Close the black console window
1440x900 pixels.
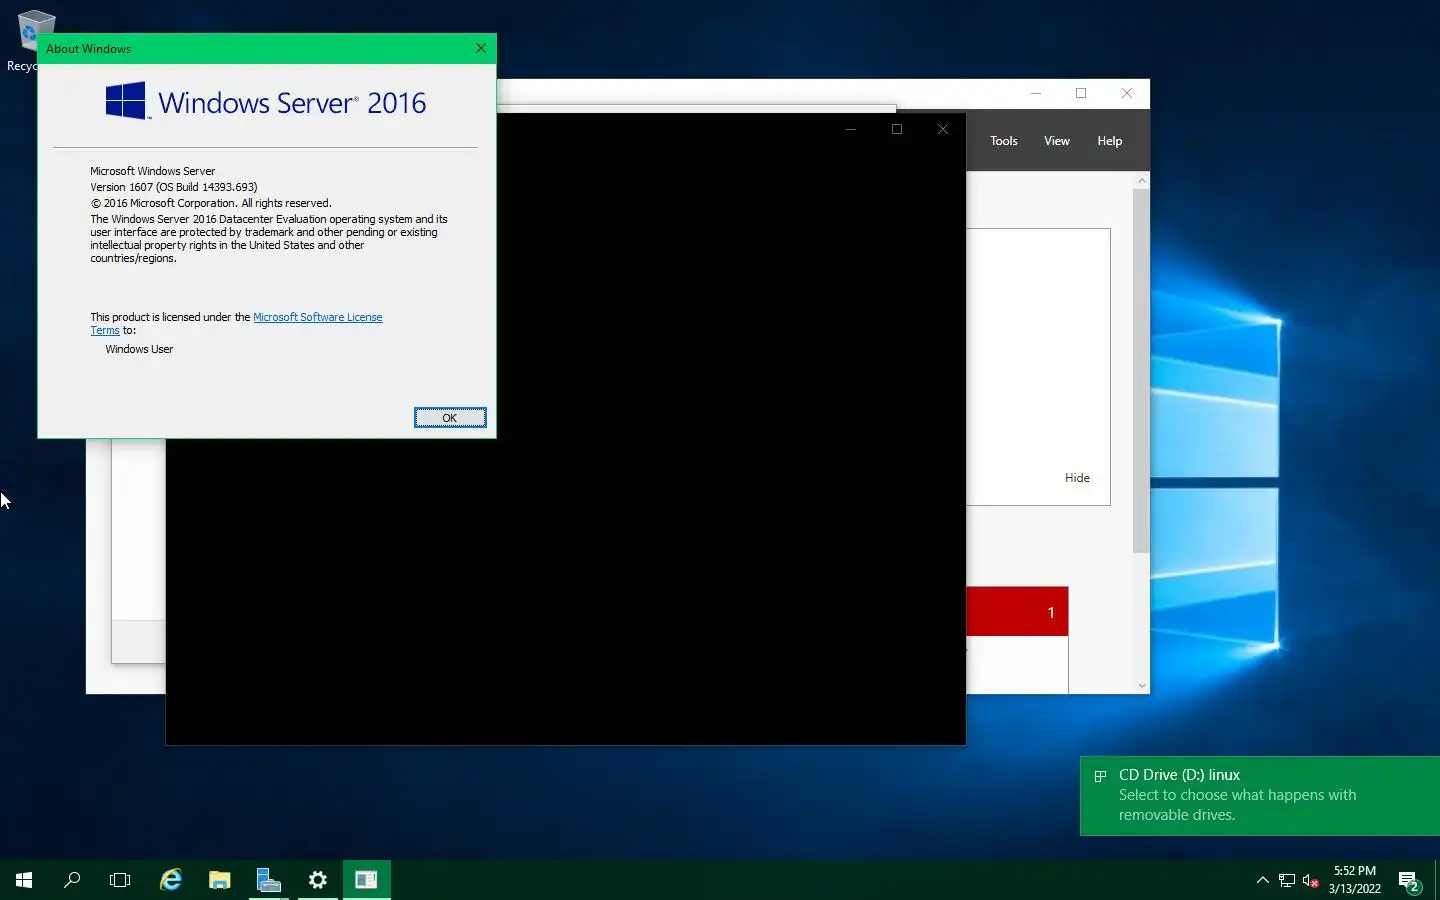click(943, 129)
